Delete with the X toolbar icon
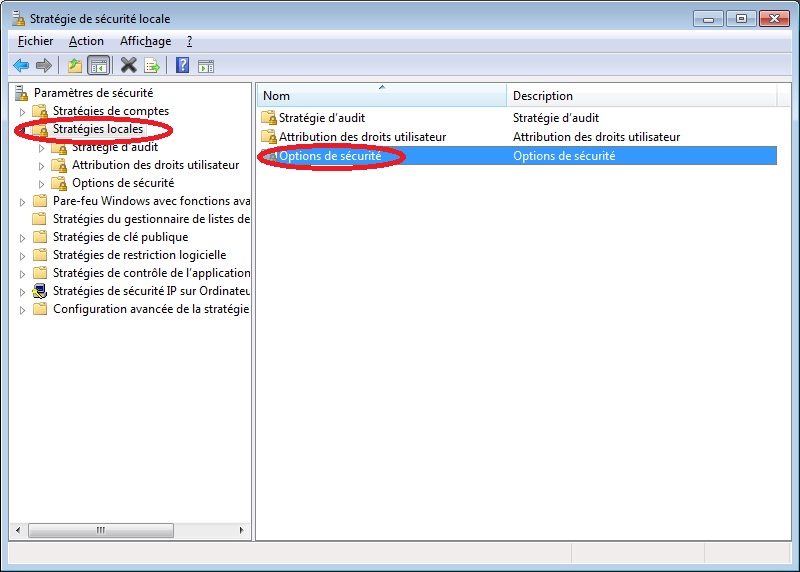Viewport: 800px width, 572px height. click(129, 65)
